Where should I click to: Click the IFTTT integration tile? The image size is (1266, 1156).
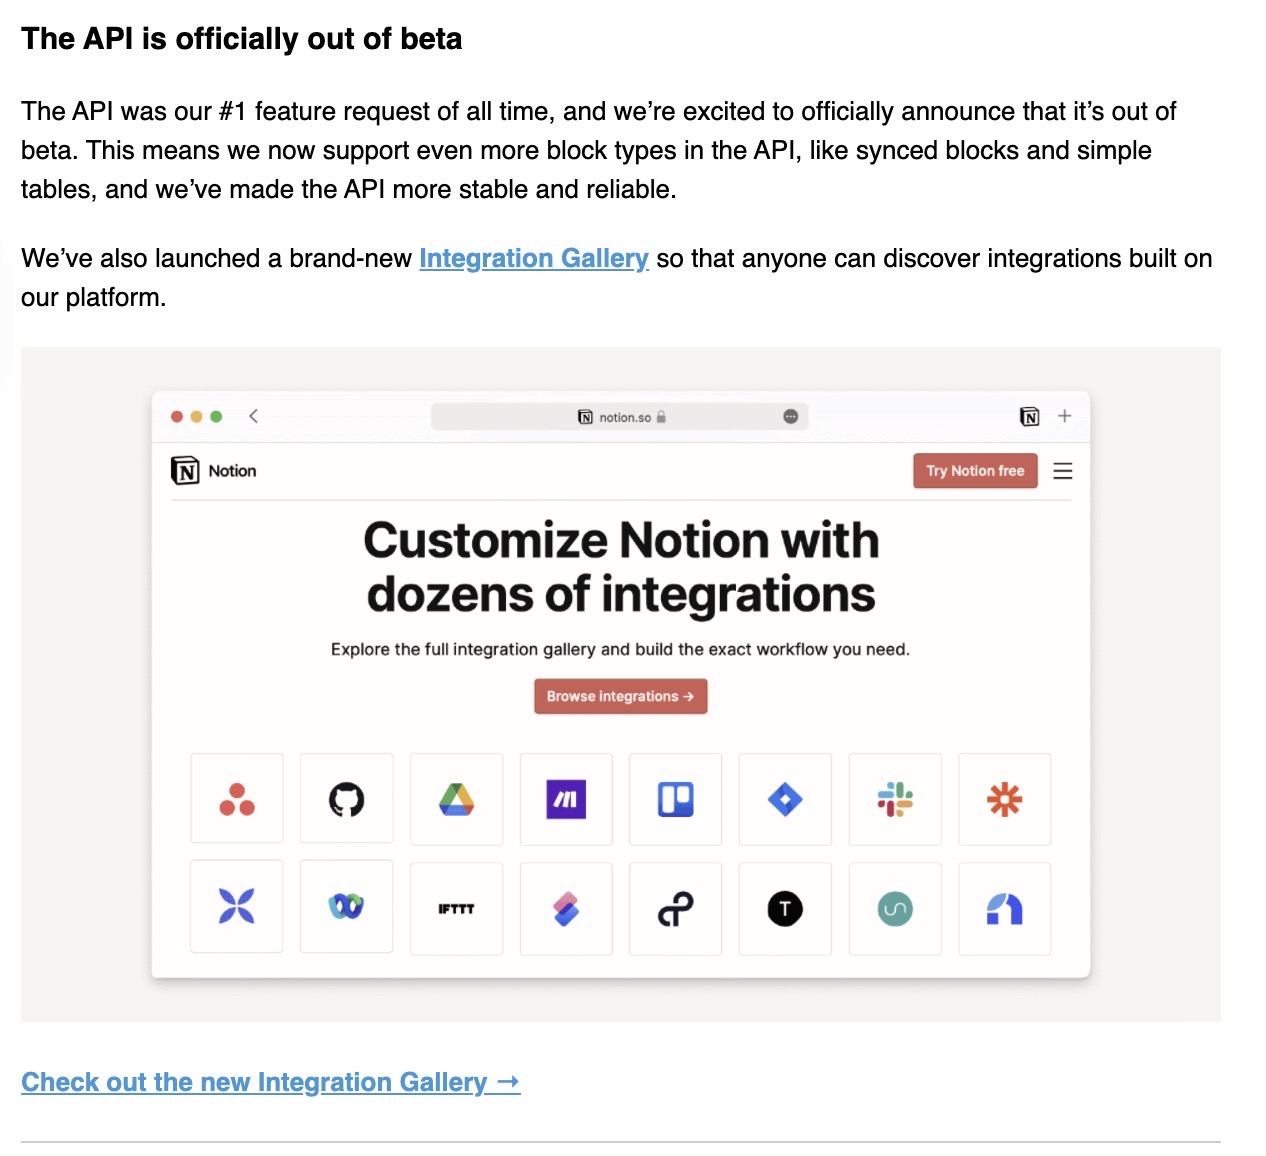[456, 909]
